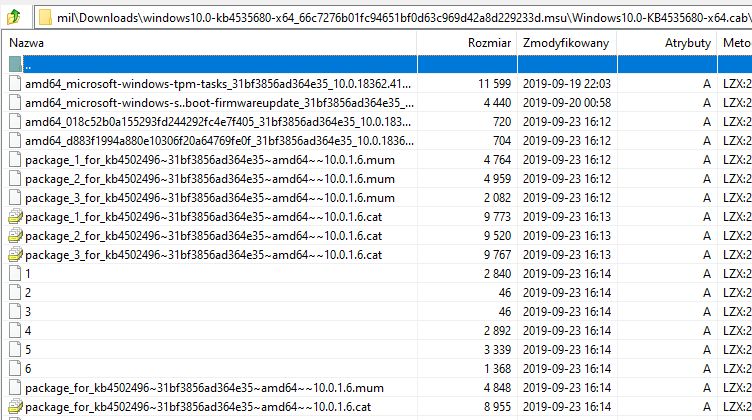Select the parent directory ".." row
Image resolution: width=752 pixels, height=420 pixels.
coord(376,64)
